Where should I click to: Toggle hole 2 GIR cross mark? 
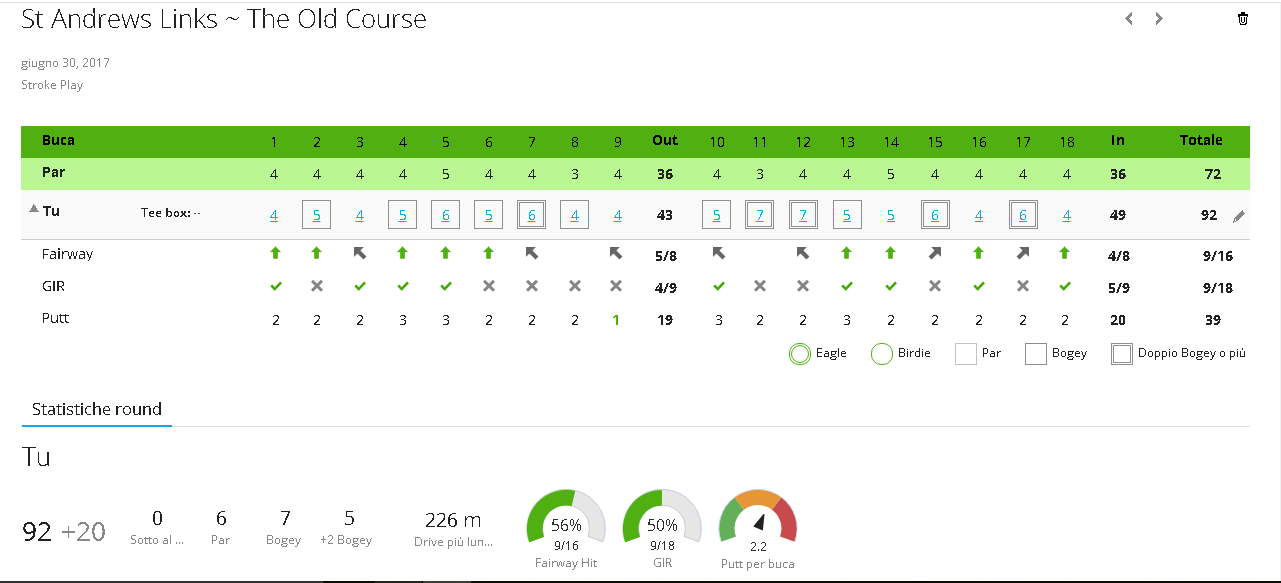point(317,287)
